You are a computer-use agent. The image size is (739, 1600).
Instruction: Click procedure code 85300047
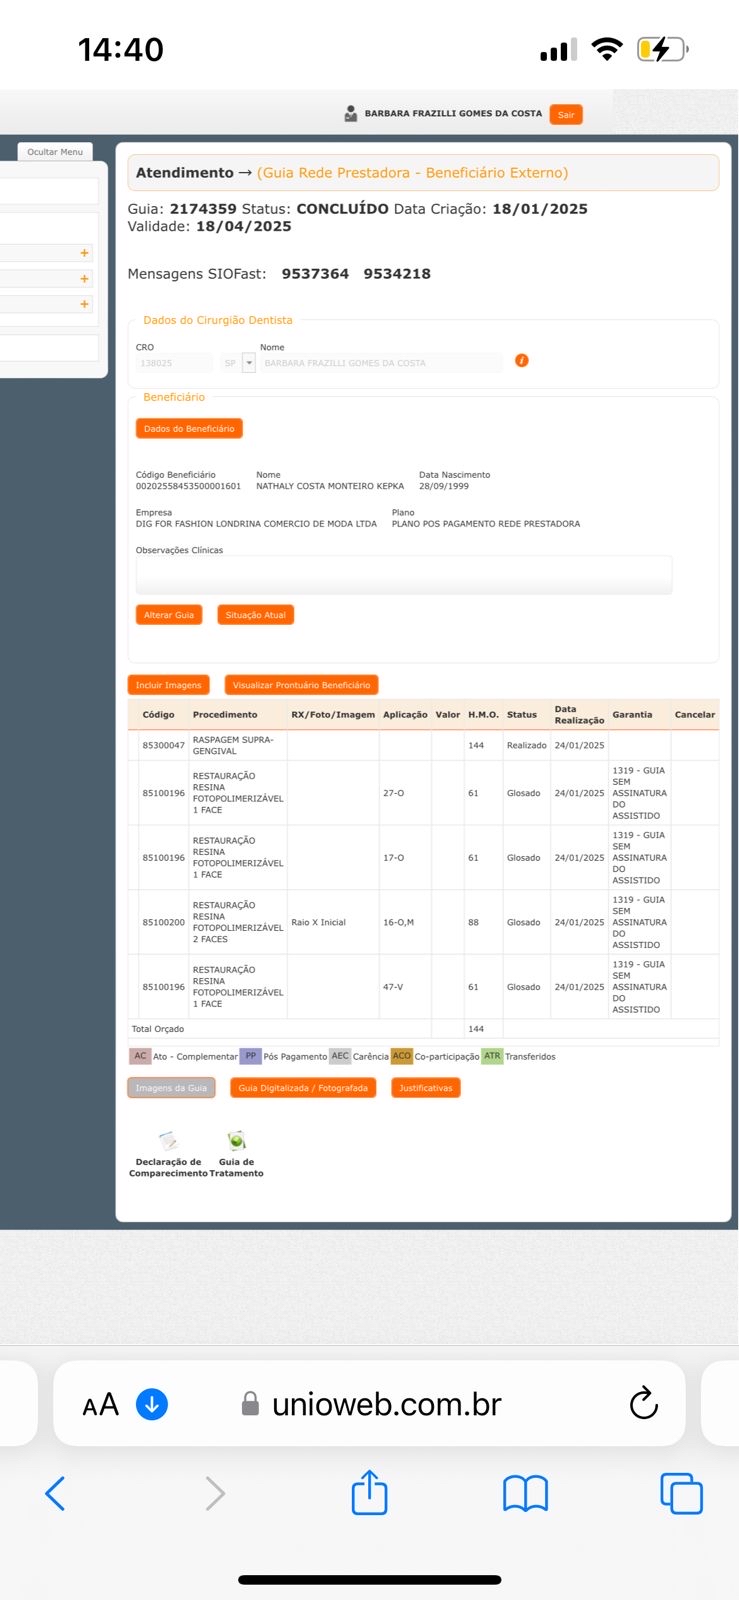click(x=163, y=746)
